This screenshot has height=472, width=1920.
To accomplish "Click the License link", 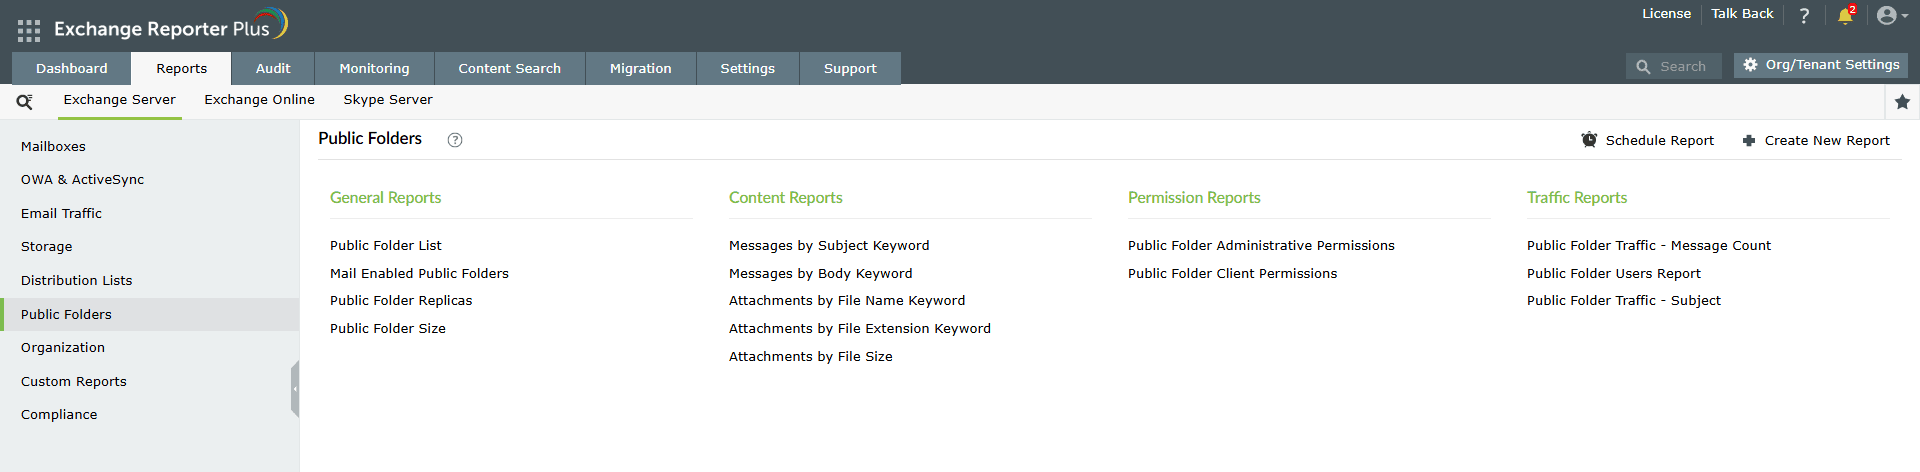I will 1666,14.
